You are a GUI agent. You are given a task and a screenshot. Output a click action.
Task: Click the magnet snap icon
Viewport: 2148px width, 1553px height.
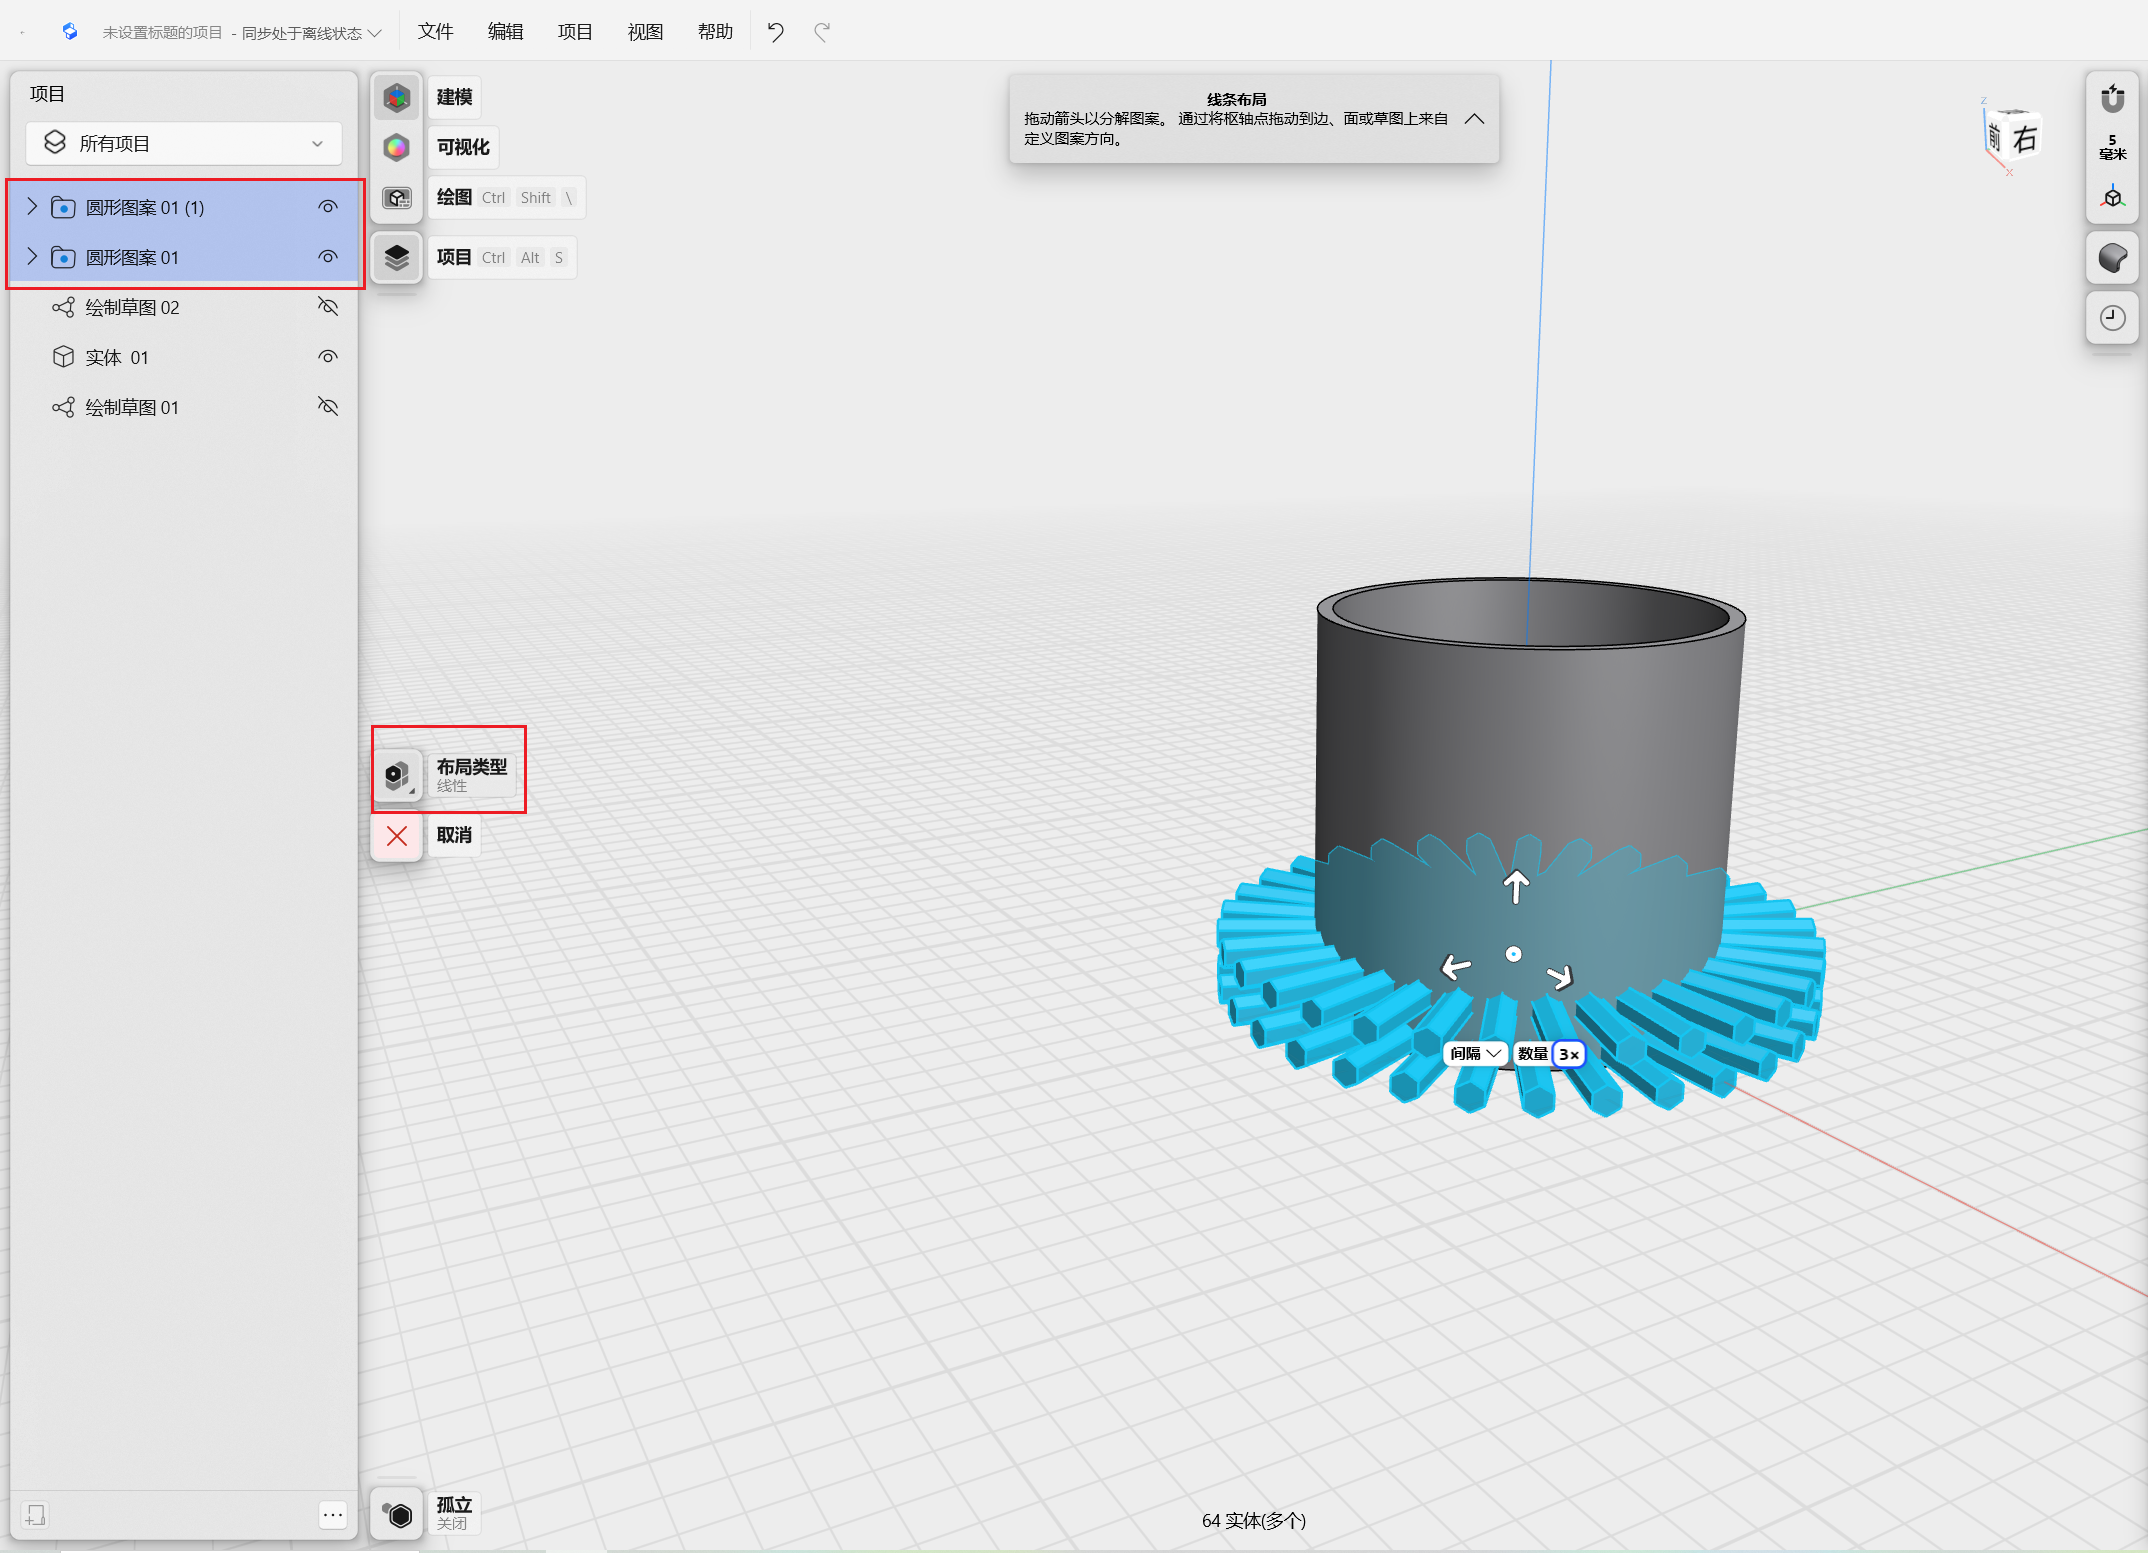coord(2112,98)
